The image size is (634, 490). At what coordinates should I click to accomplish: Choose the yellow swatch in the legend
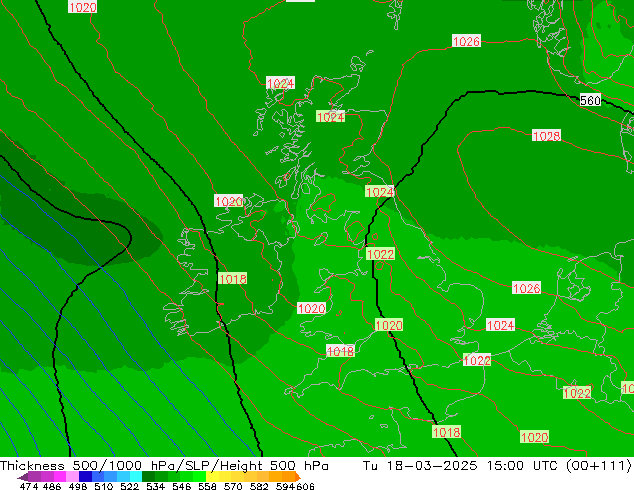(212, 476)
